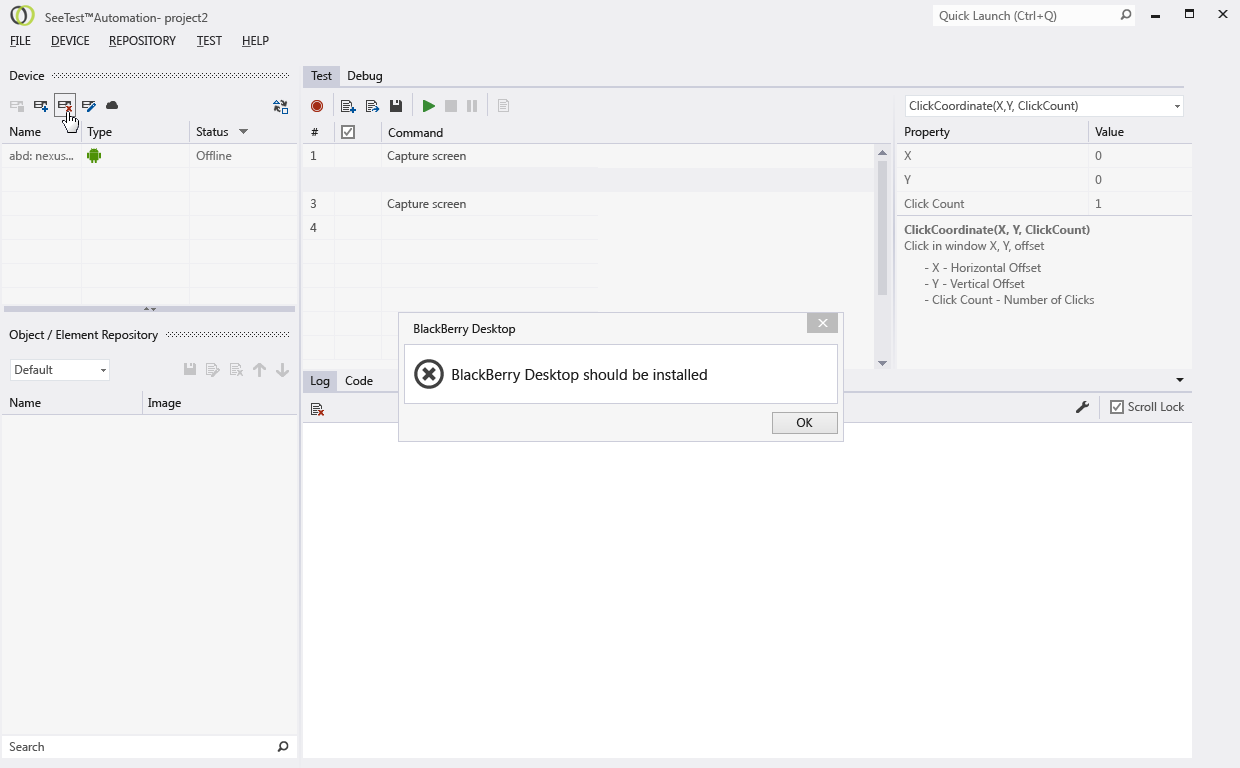Screen dimensions: 1240x768
Task: Click the command list vertical scrollbar thumb
Action: [882, 228]
